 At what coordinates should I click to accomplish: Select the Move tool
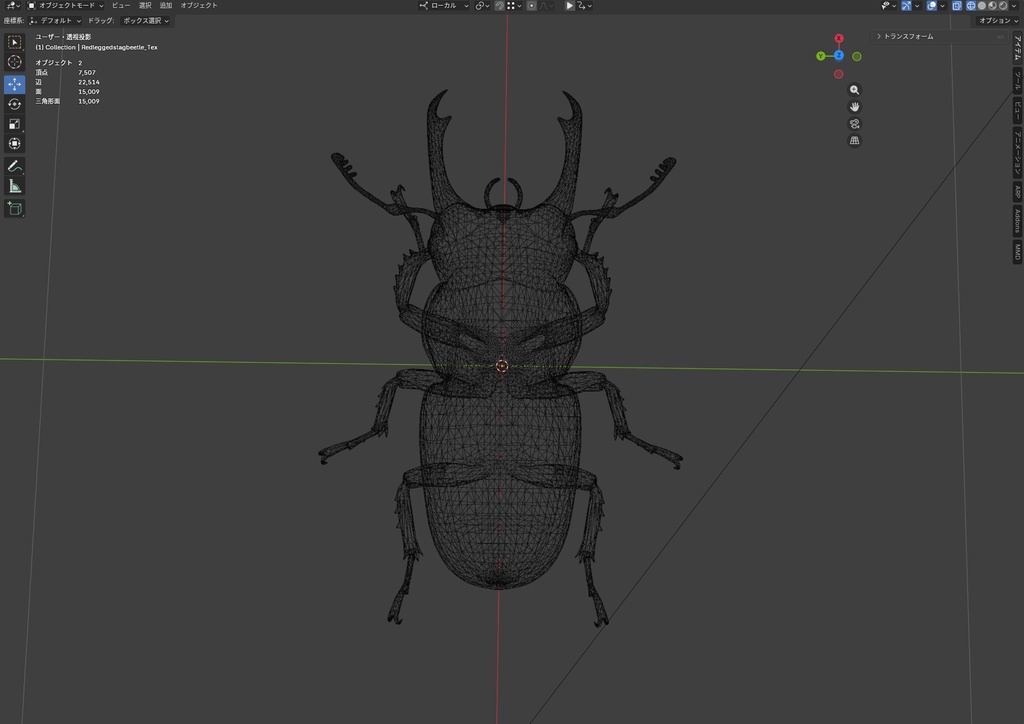tap(14, 84)
